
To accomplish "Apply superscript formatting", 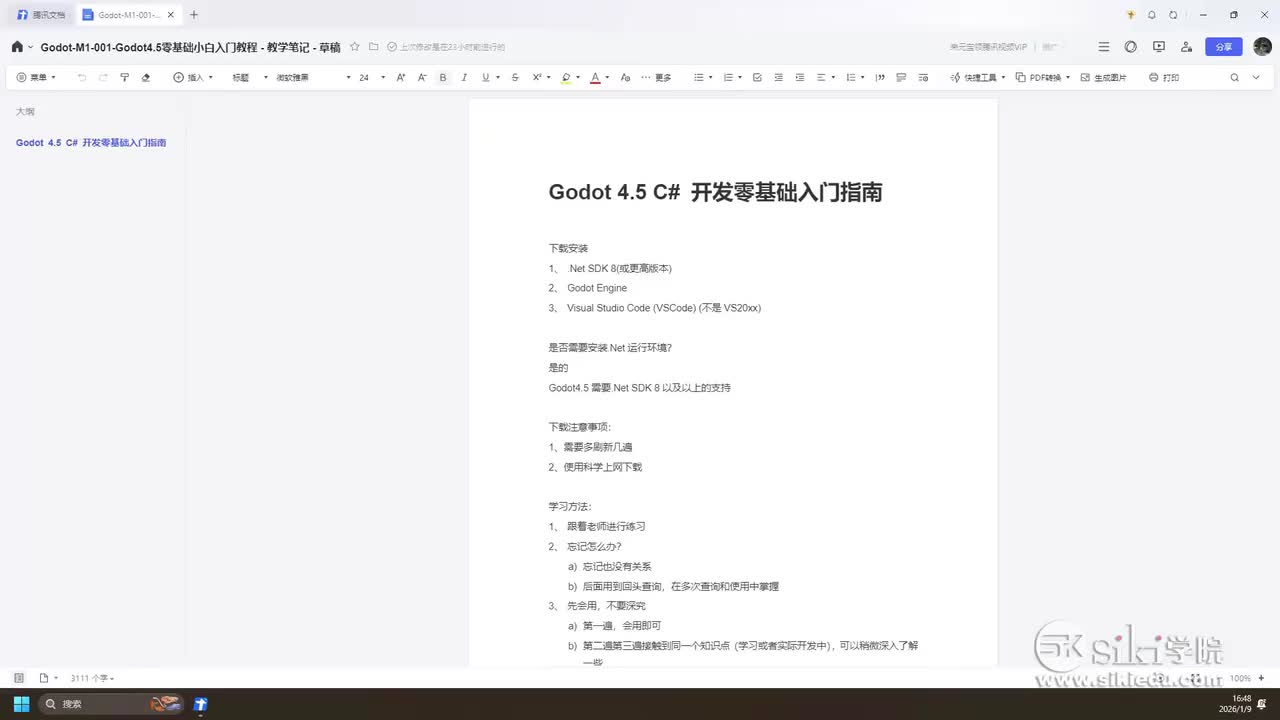I will [537, 77].
